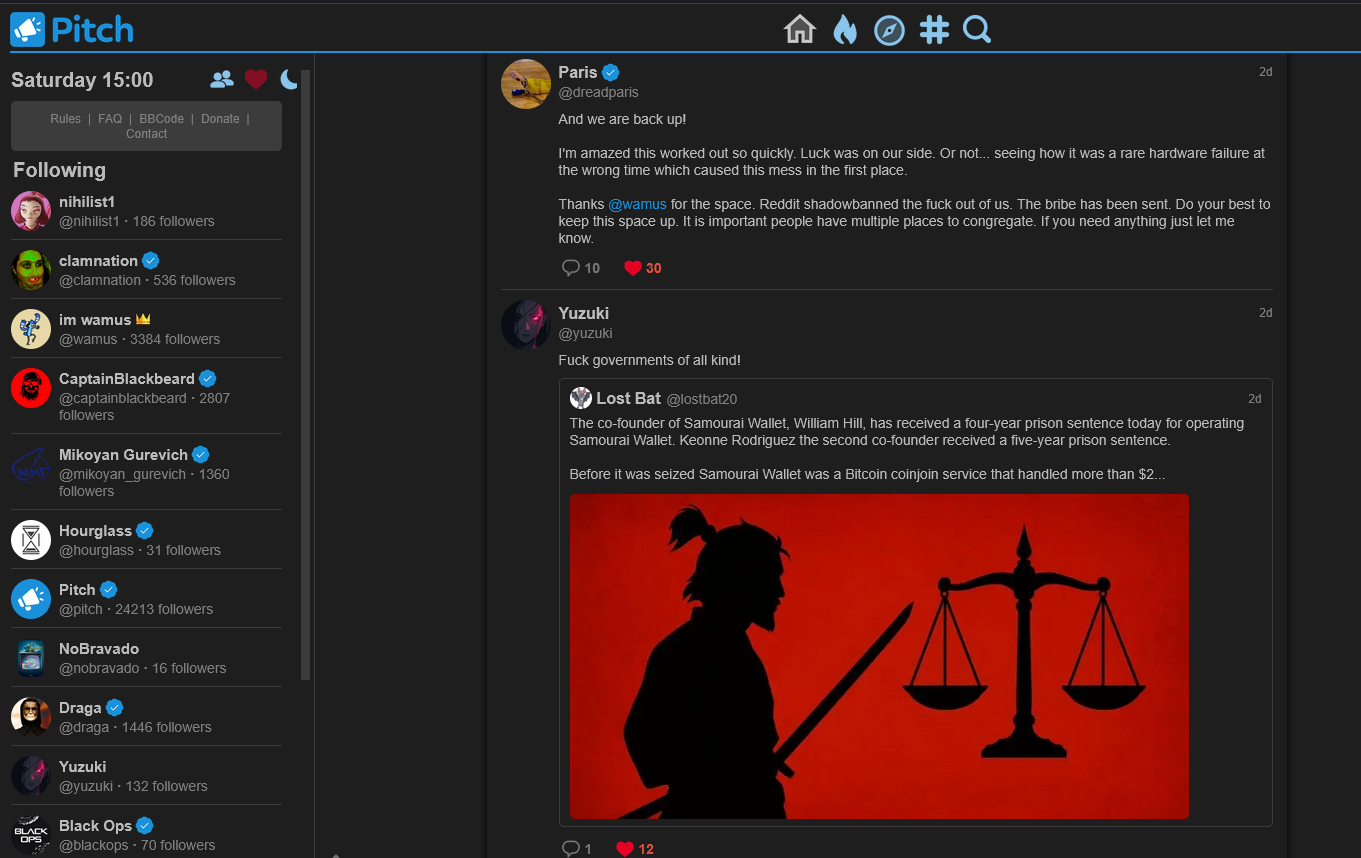Open the followers people icon in sidebar
This screenshot has height=858, width=1361.
222,80
